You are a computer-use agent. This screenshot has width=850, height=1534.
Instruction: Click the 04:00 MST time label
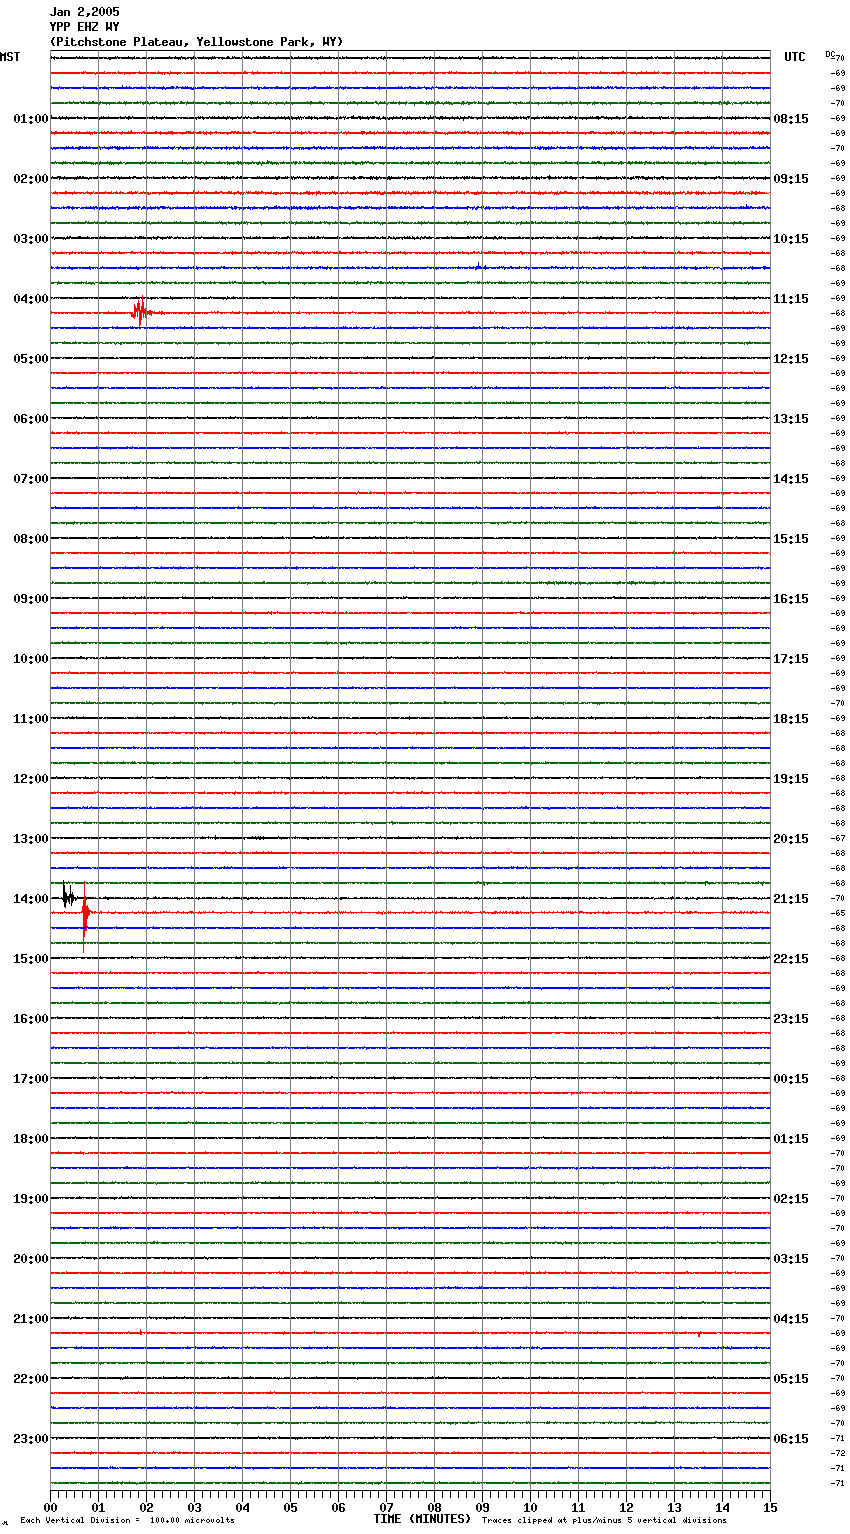[x=31, y=299]
